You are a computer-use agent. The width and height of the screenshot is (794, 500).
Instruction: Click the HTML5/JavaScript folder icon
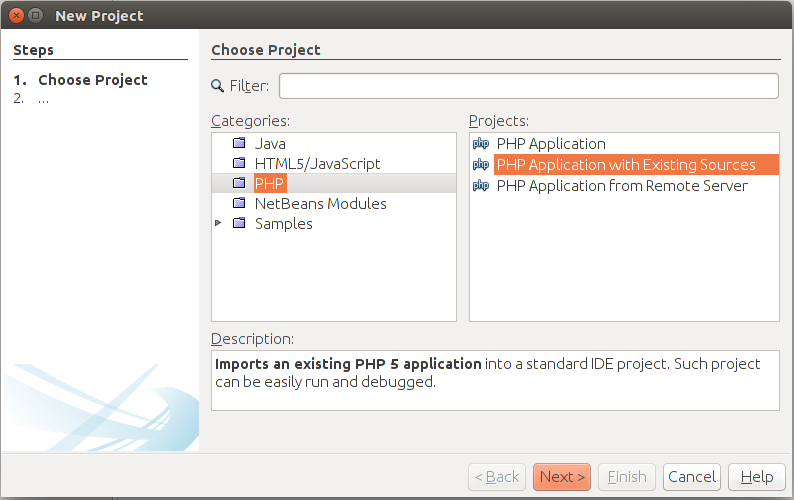click(239, 163)
